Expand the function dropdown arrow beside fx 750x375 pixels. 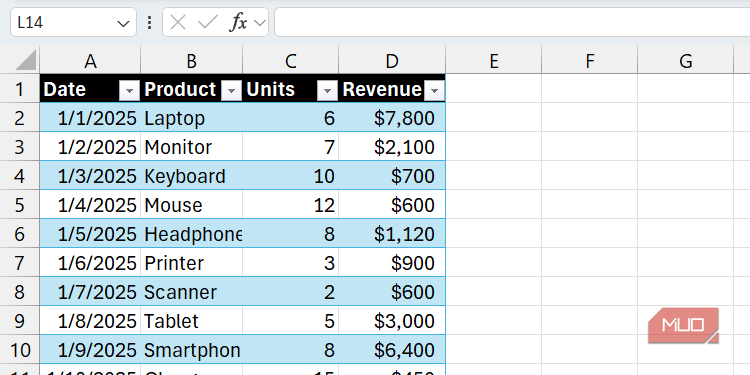tap(260, 22)
